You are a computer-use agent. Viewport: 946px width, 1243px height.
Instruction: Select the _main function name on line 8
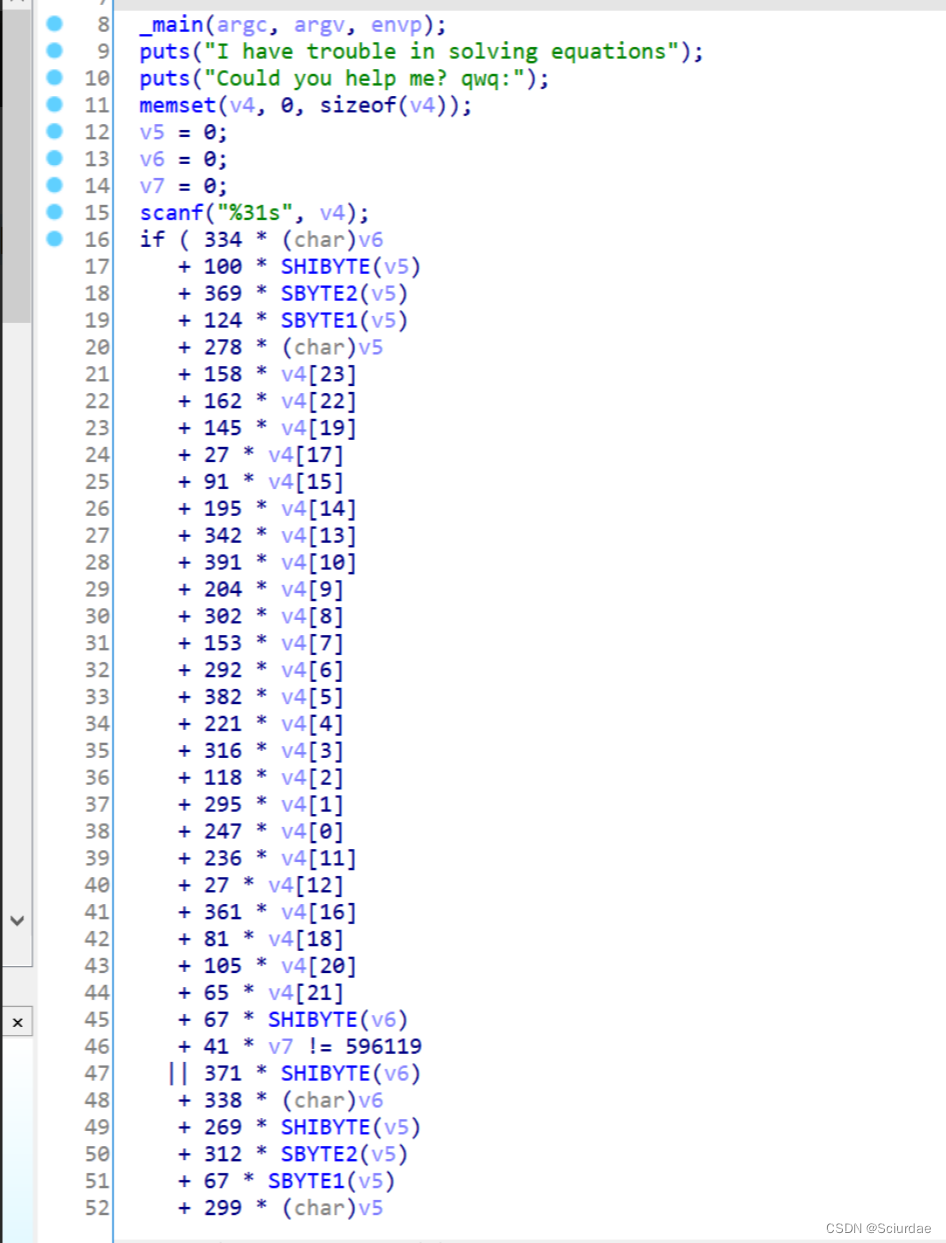(168, 24)
